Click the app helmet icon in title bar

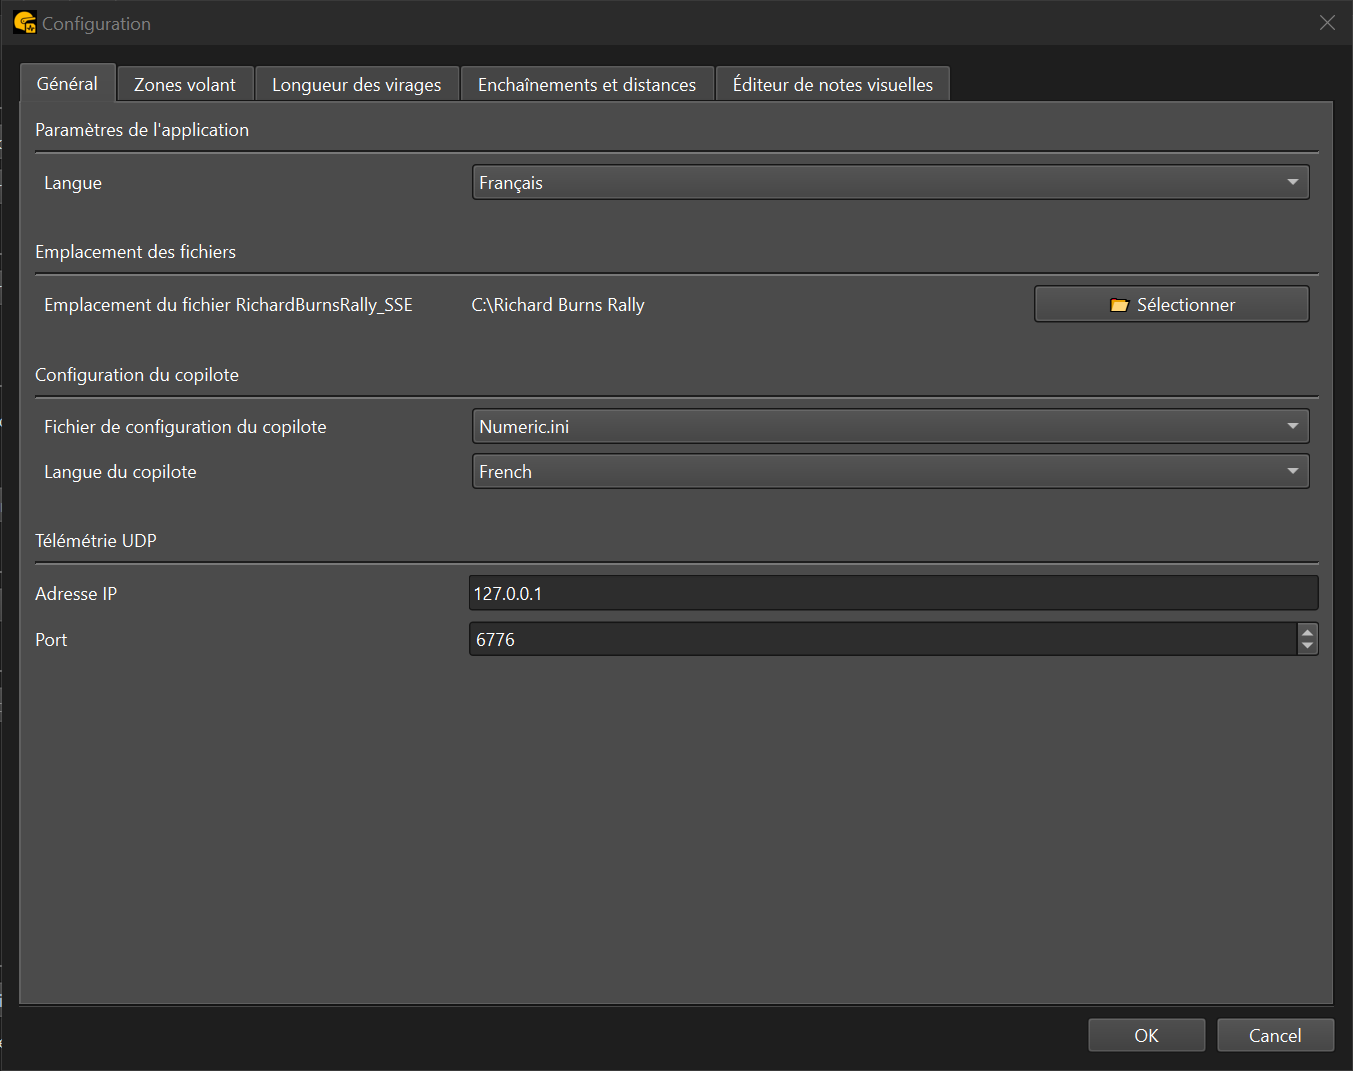(x=24, y=22)
